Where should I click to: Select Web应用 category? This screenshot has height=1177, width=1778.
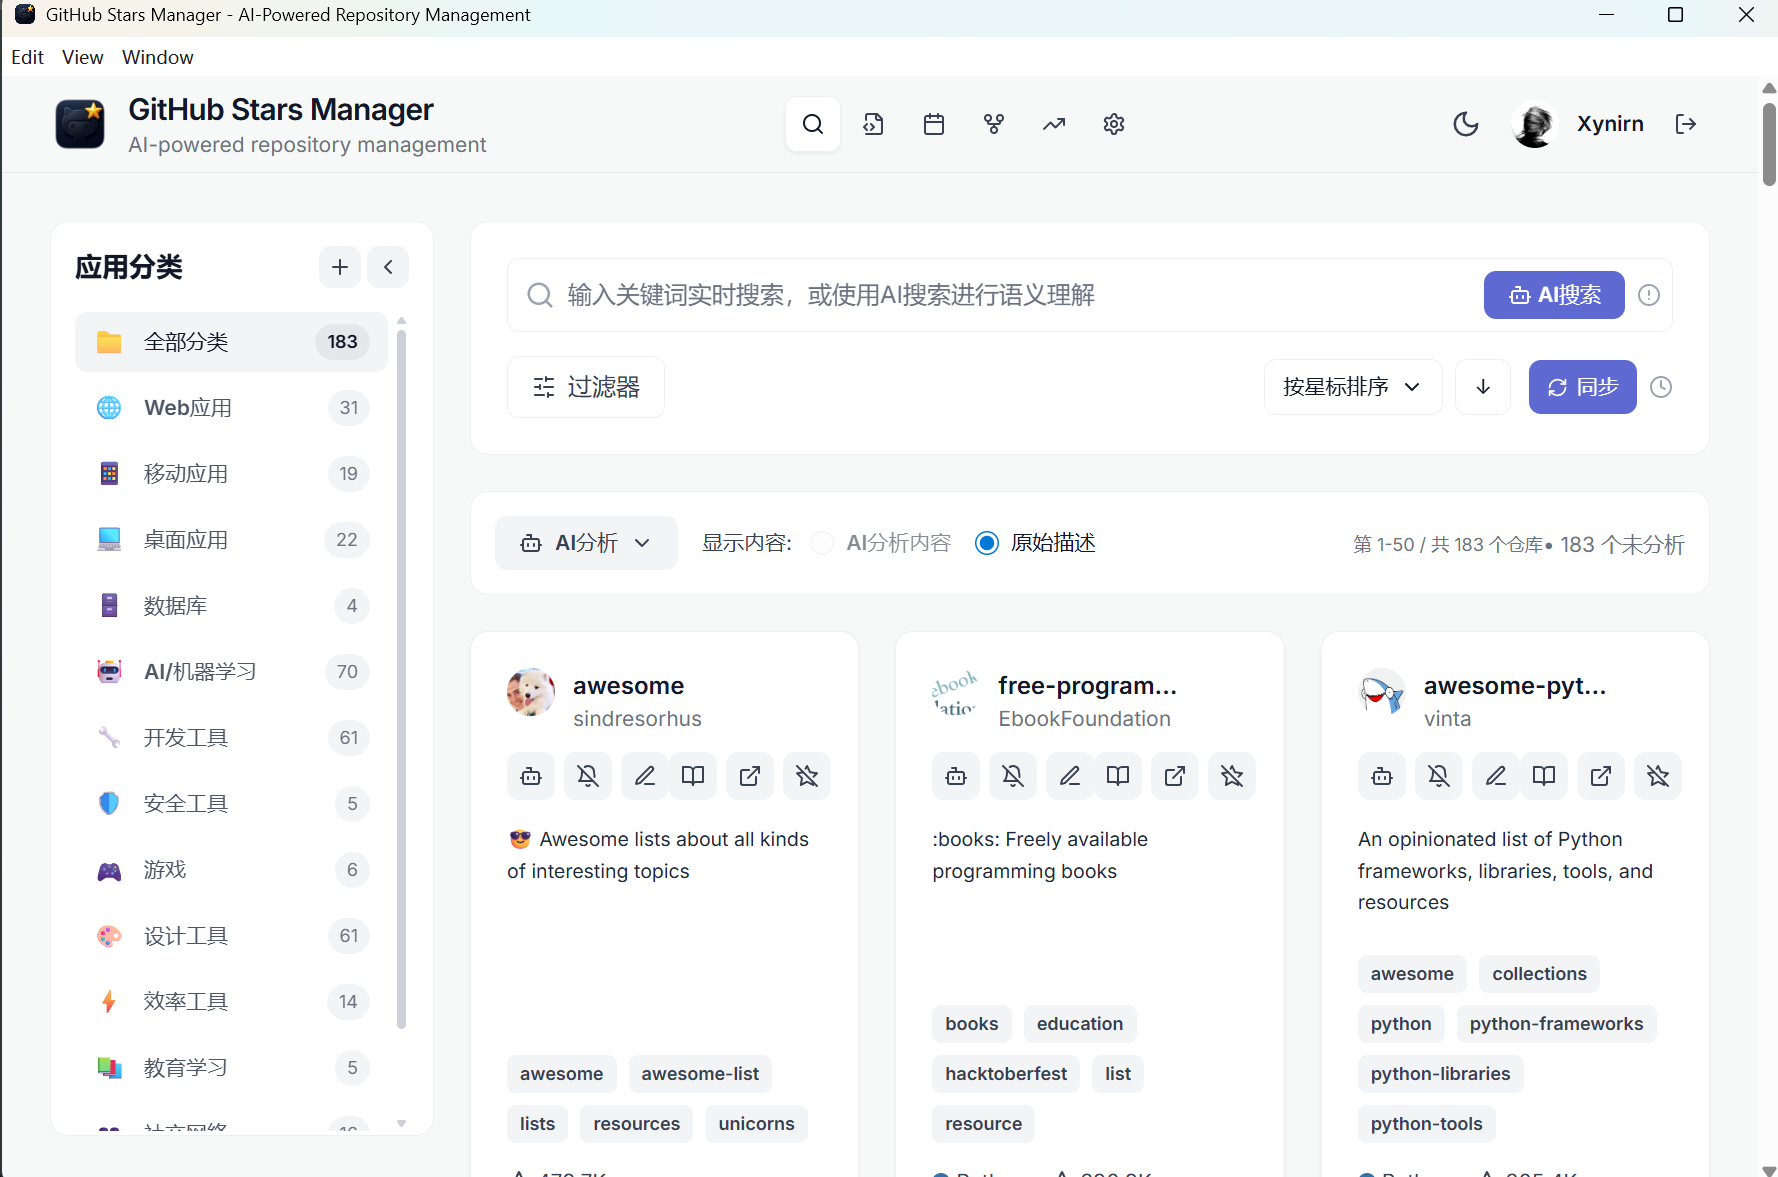pyautogui.click(x=231, y=408)
